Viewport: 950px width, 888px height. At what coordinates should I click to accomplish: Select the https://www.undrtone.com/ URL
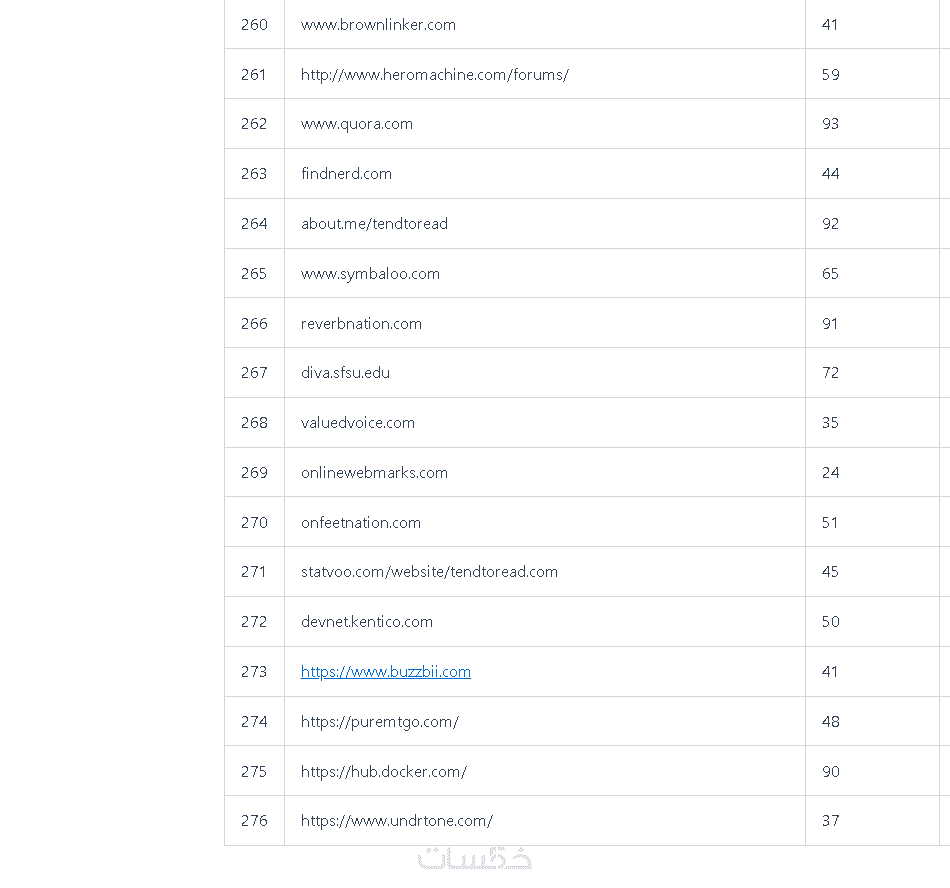pyautogui.click(x=397, y=821)
